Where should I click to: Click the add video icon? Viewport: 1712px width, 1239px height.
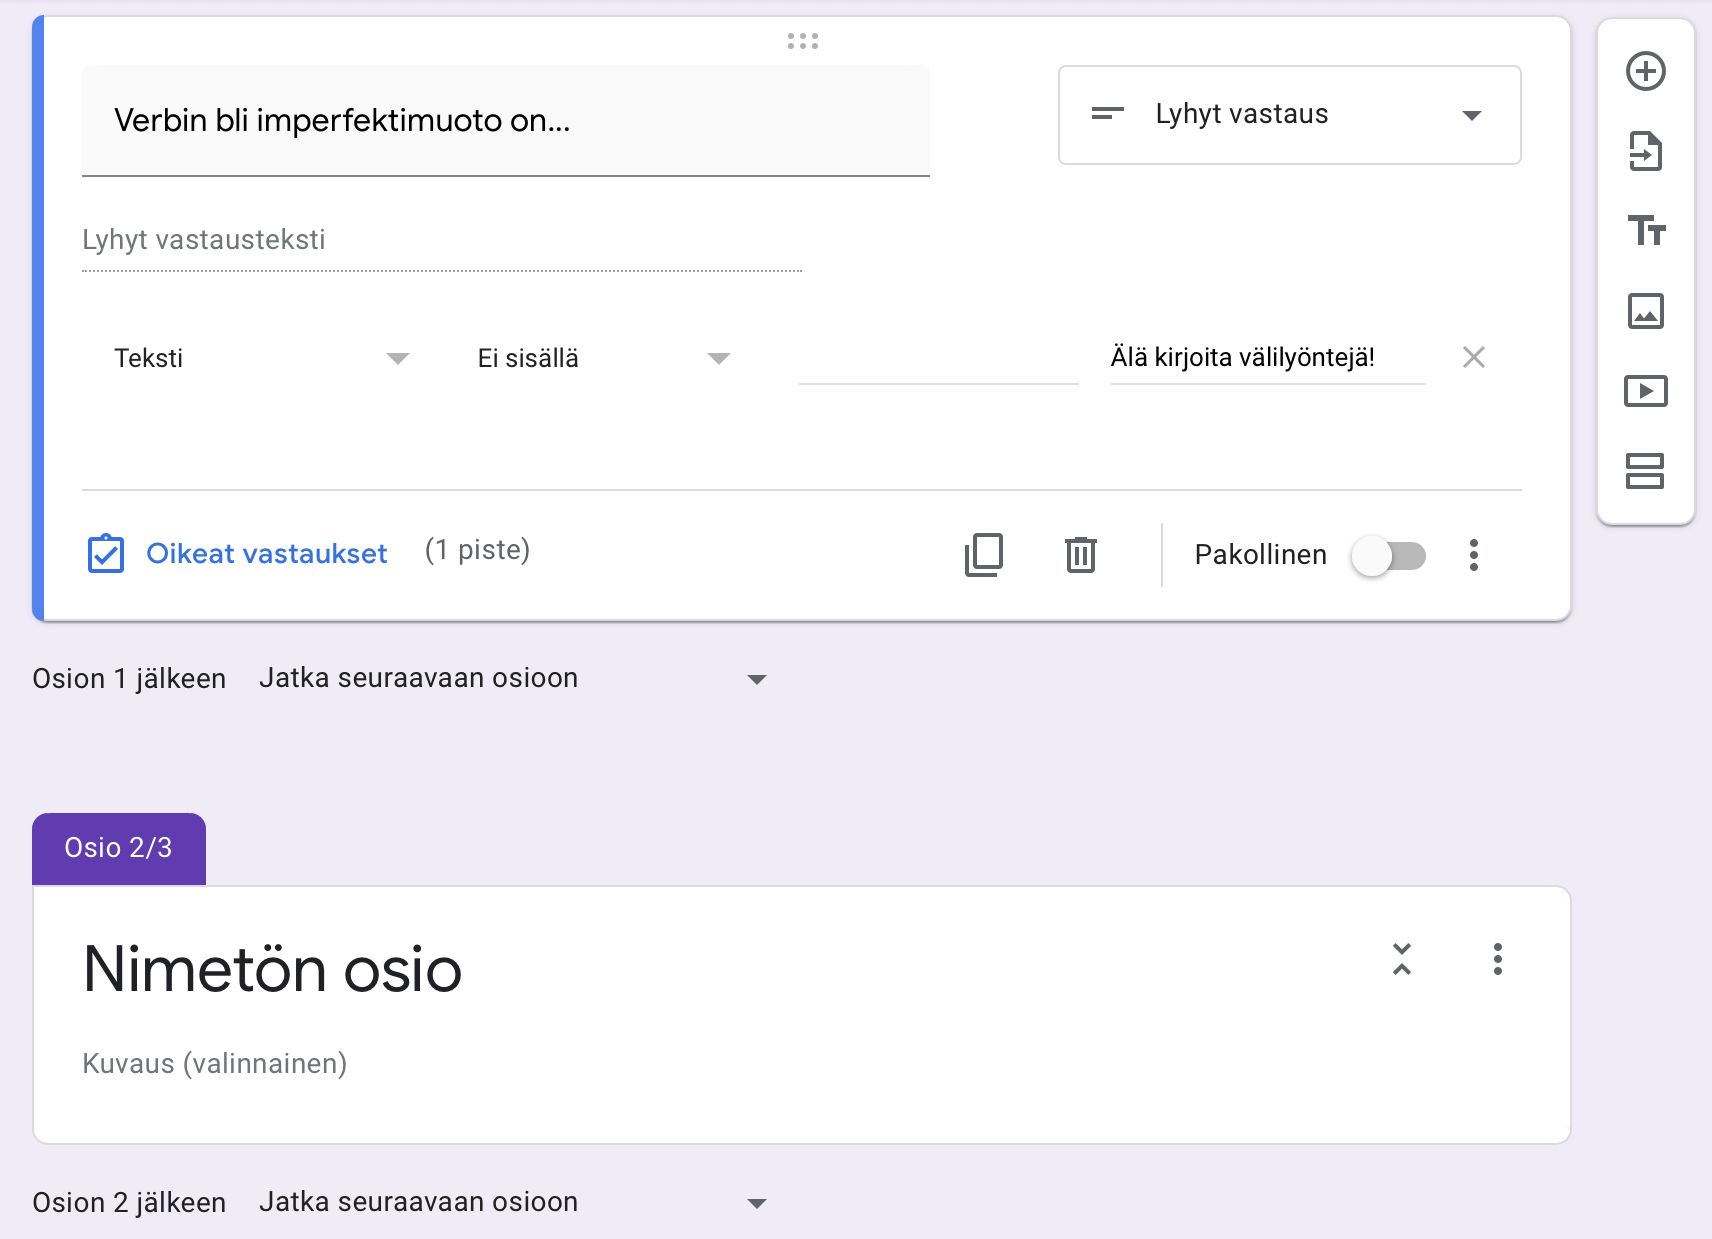[1645, 391]
